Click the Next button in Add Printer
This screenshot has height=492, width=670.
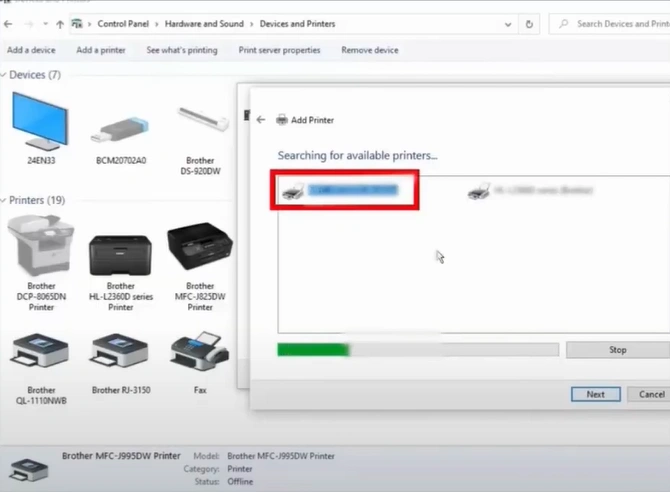[596, 394]
